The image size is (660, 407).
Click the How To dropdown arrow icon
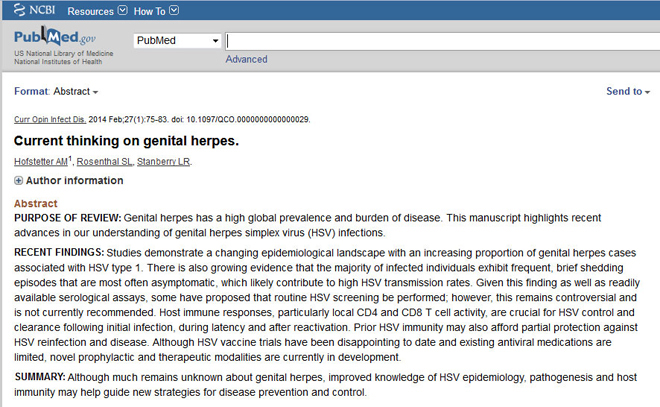pyautogui.click(x=174, y=10)
